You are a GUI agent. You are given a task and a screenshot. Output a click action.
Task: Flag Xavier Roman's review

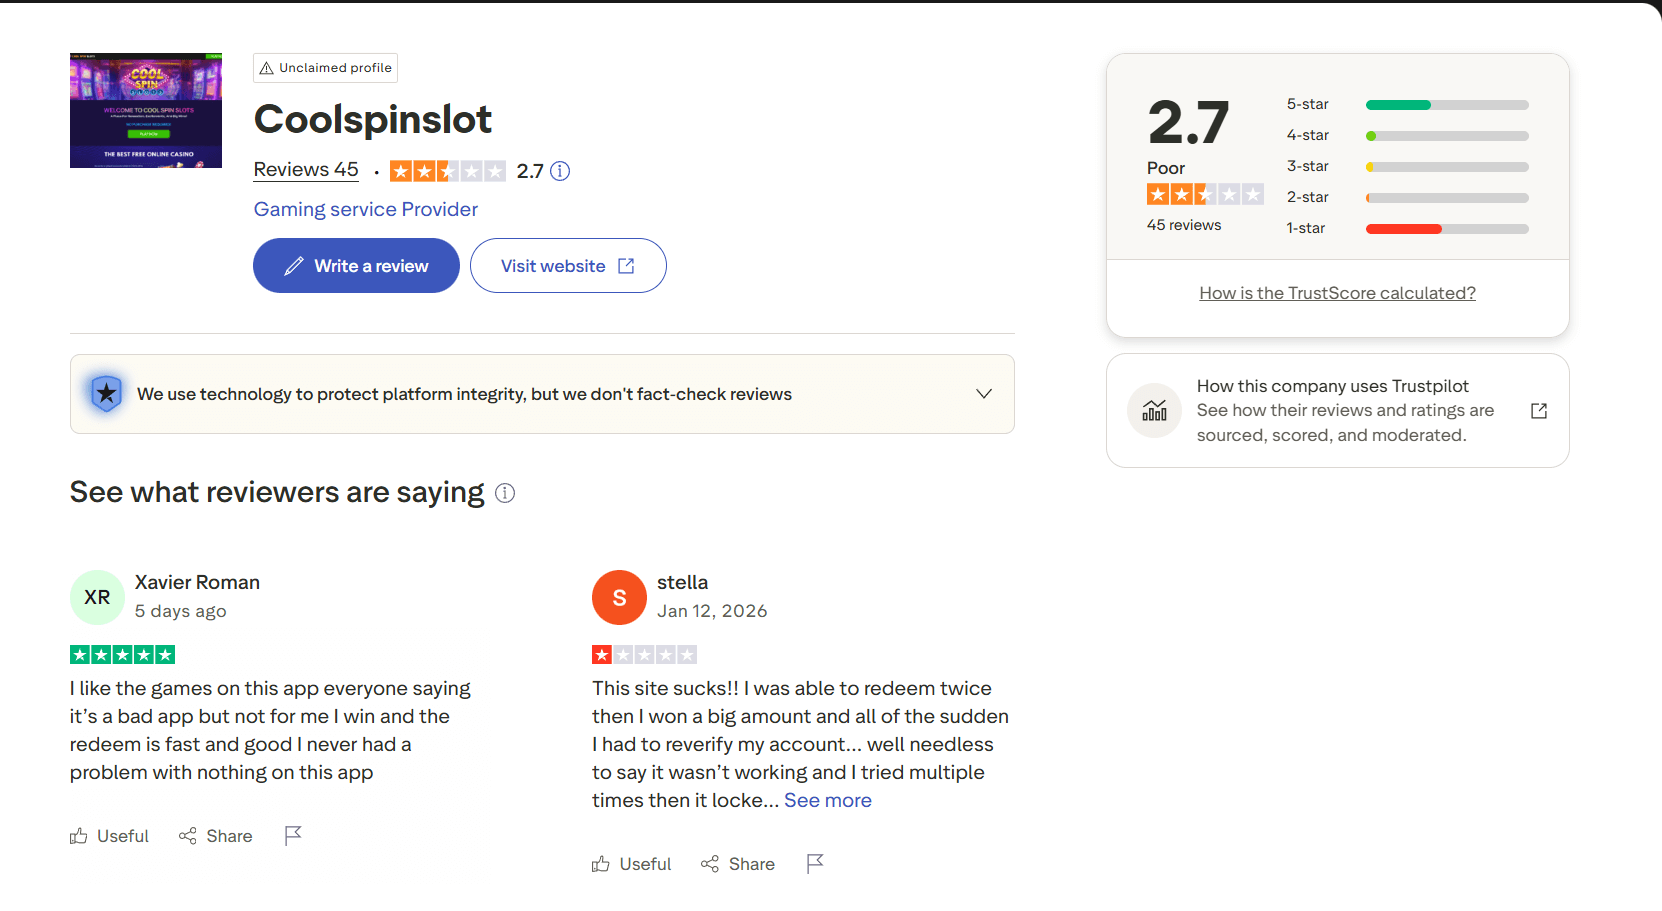click(293, 835)
